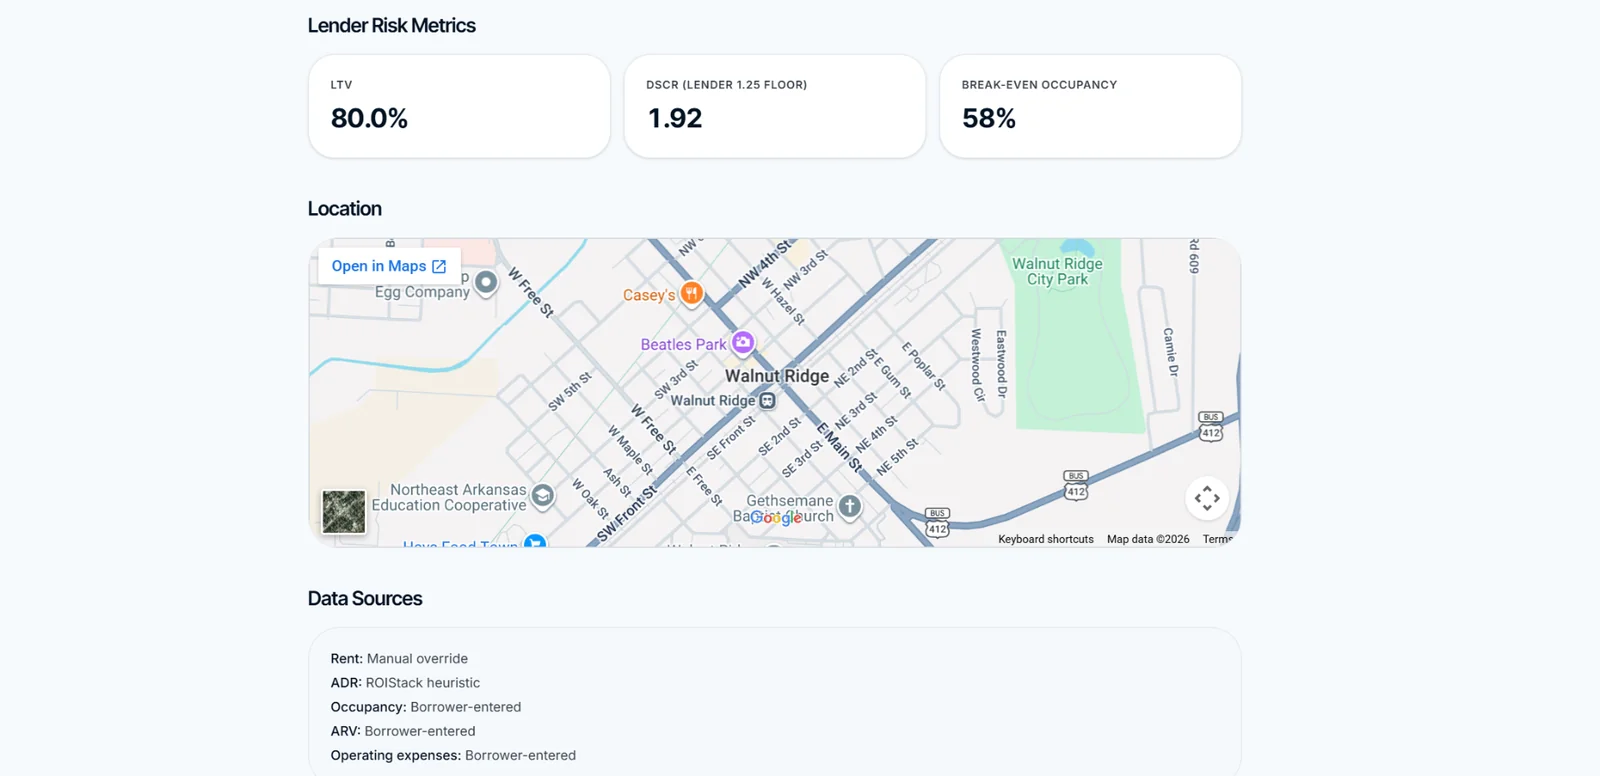The height and width of the screenshot is (776, 1600).
Task: Toggle the satellite imagery thumbnail
Action: 343,511
